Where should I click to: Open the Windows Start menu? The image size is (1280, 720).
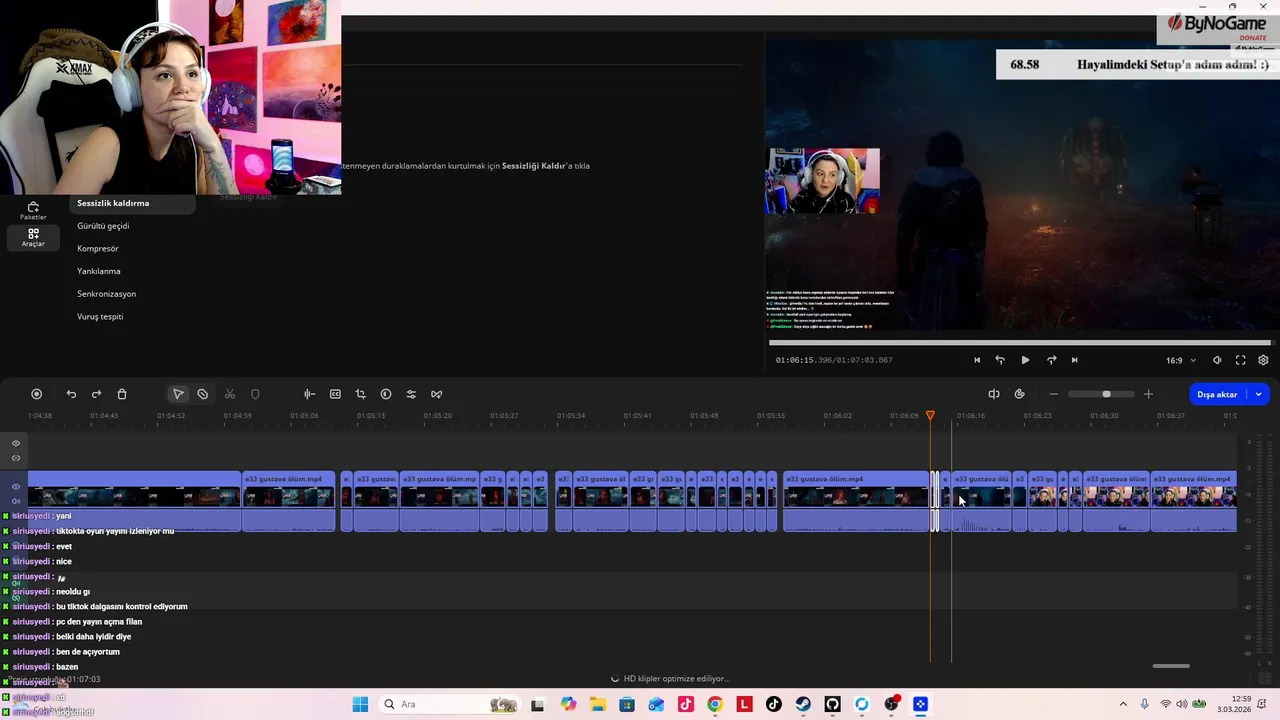click(360, 704)
